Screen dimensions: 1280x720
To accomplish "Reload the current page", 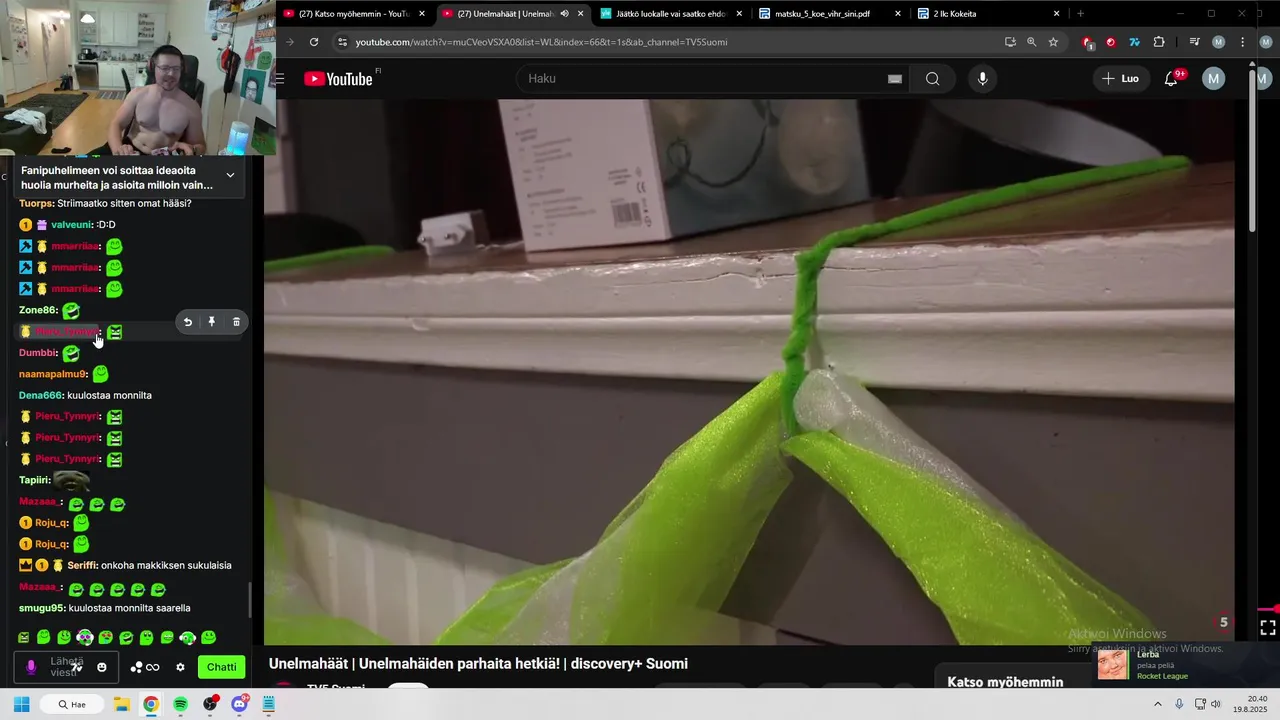I will [x=314, y=42].
